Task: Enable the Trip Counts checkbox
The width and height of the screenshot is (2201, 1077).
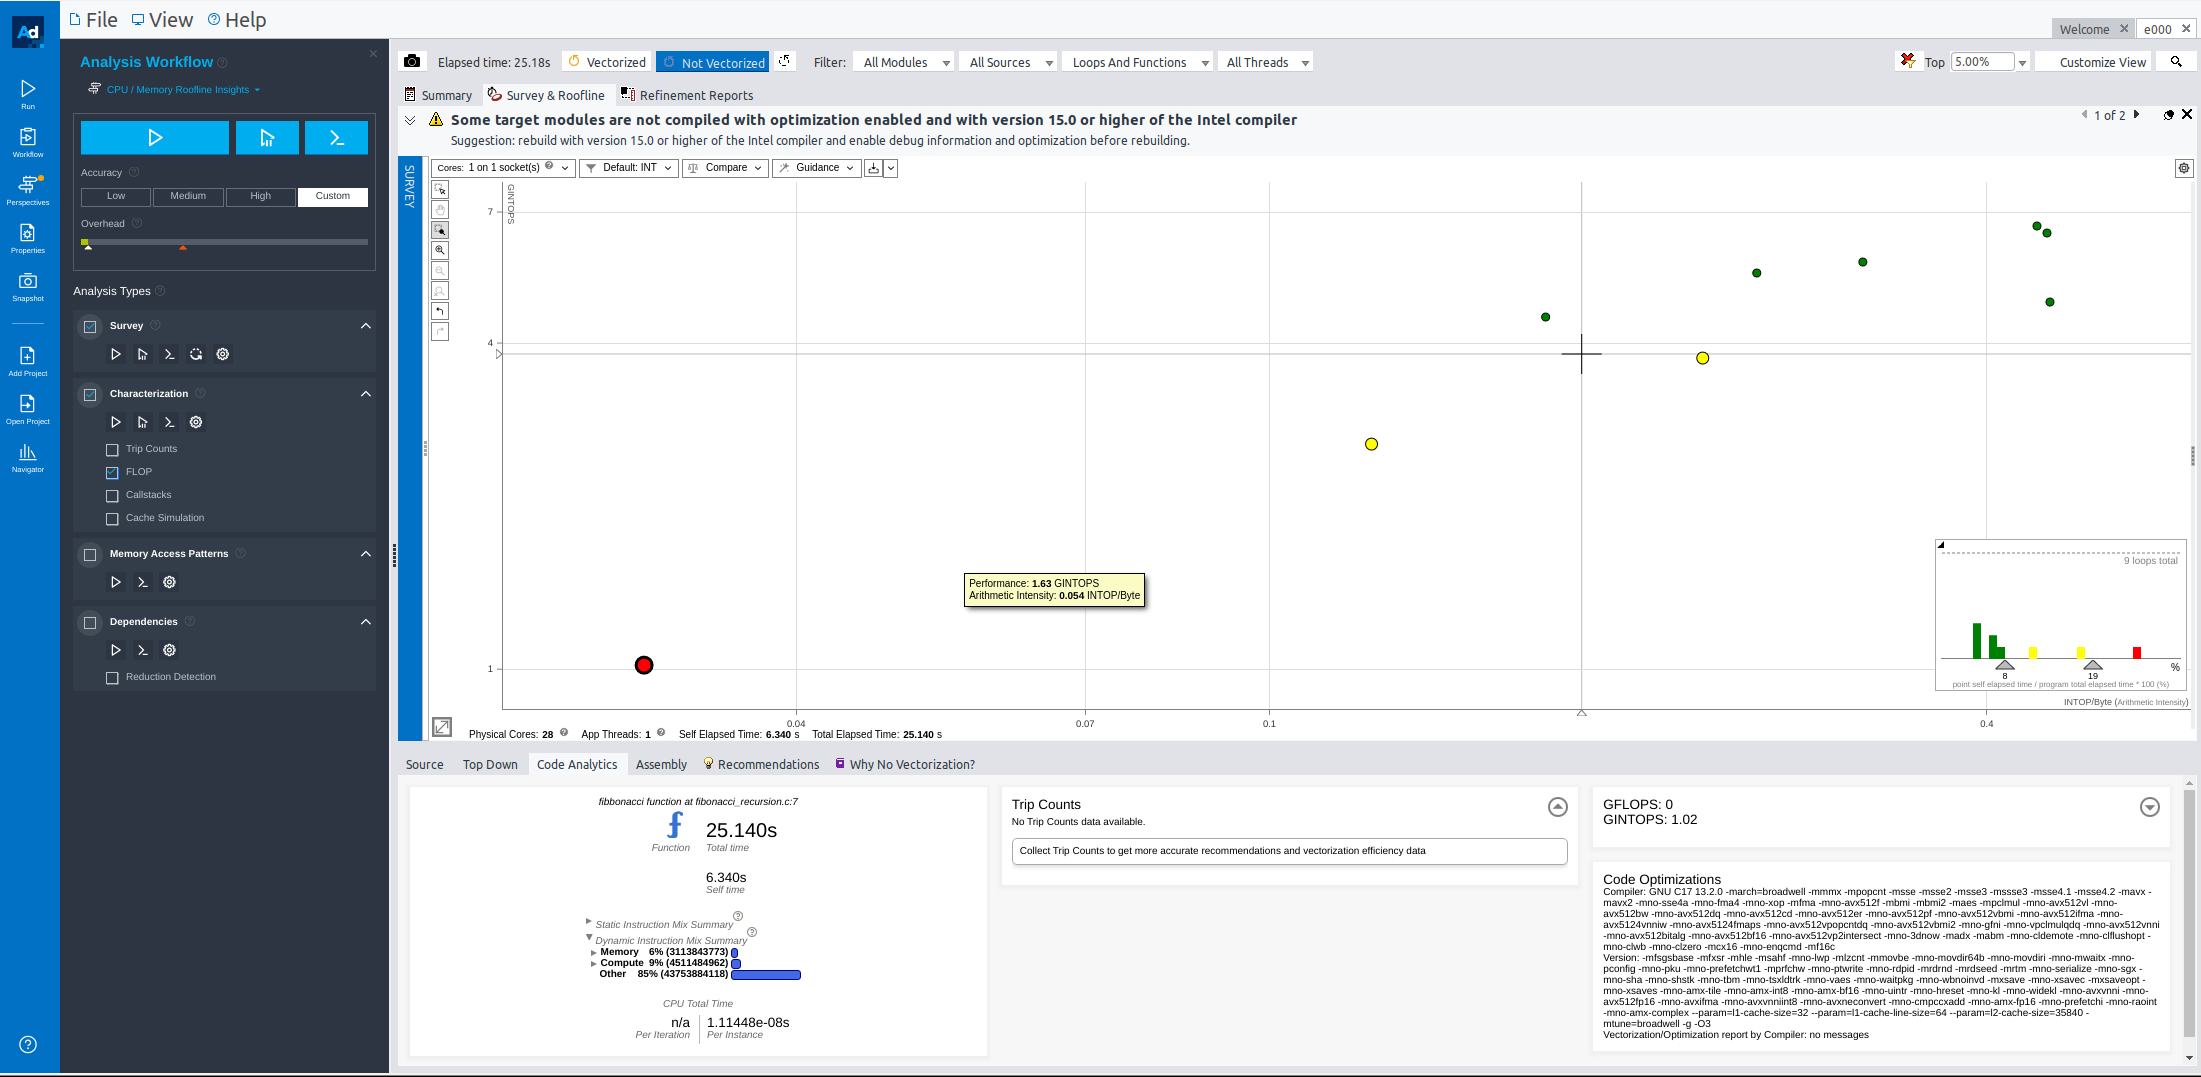Action: [x=112, y=450]
